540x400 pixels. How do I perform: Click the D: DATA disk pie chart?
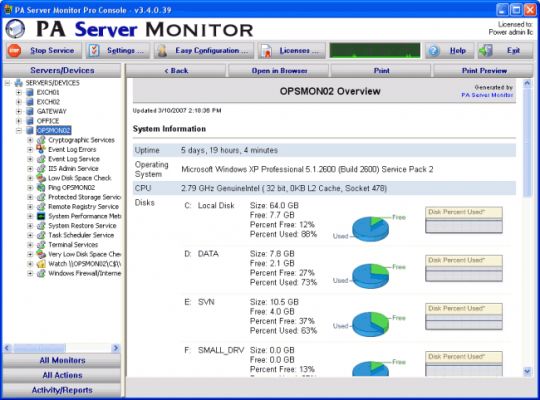[x=371, y=276]
